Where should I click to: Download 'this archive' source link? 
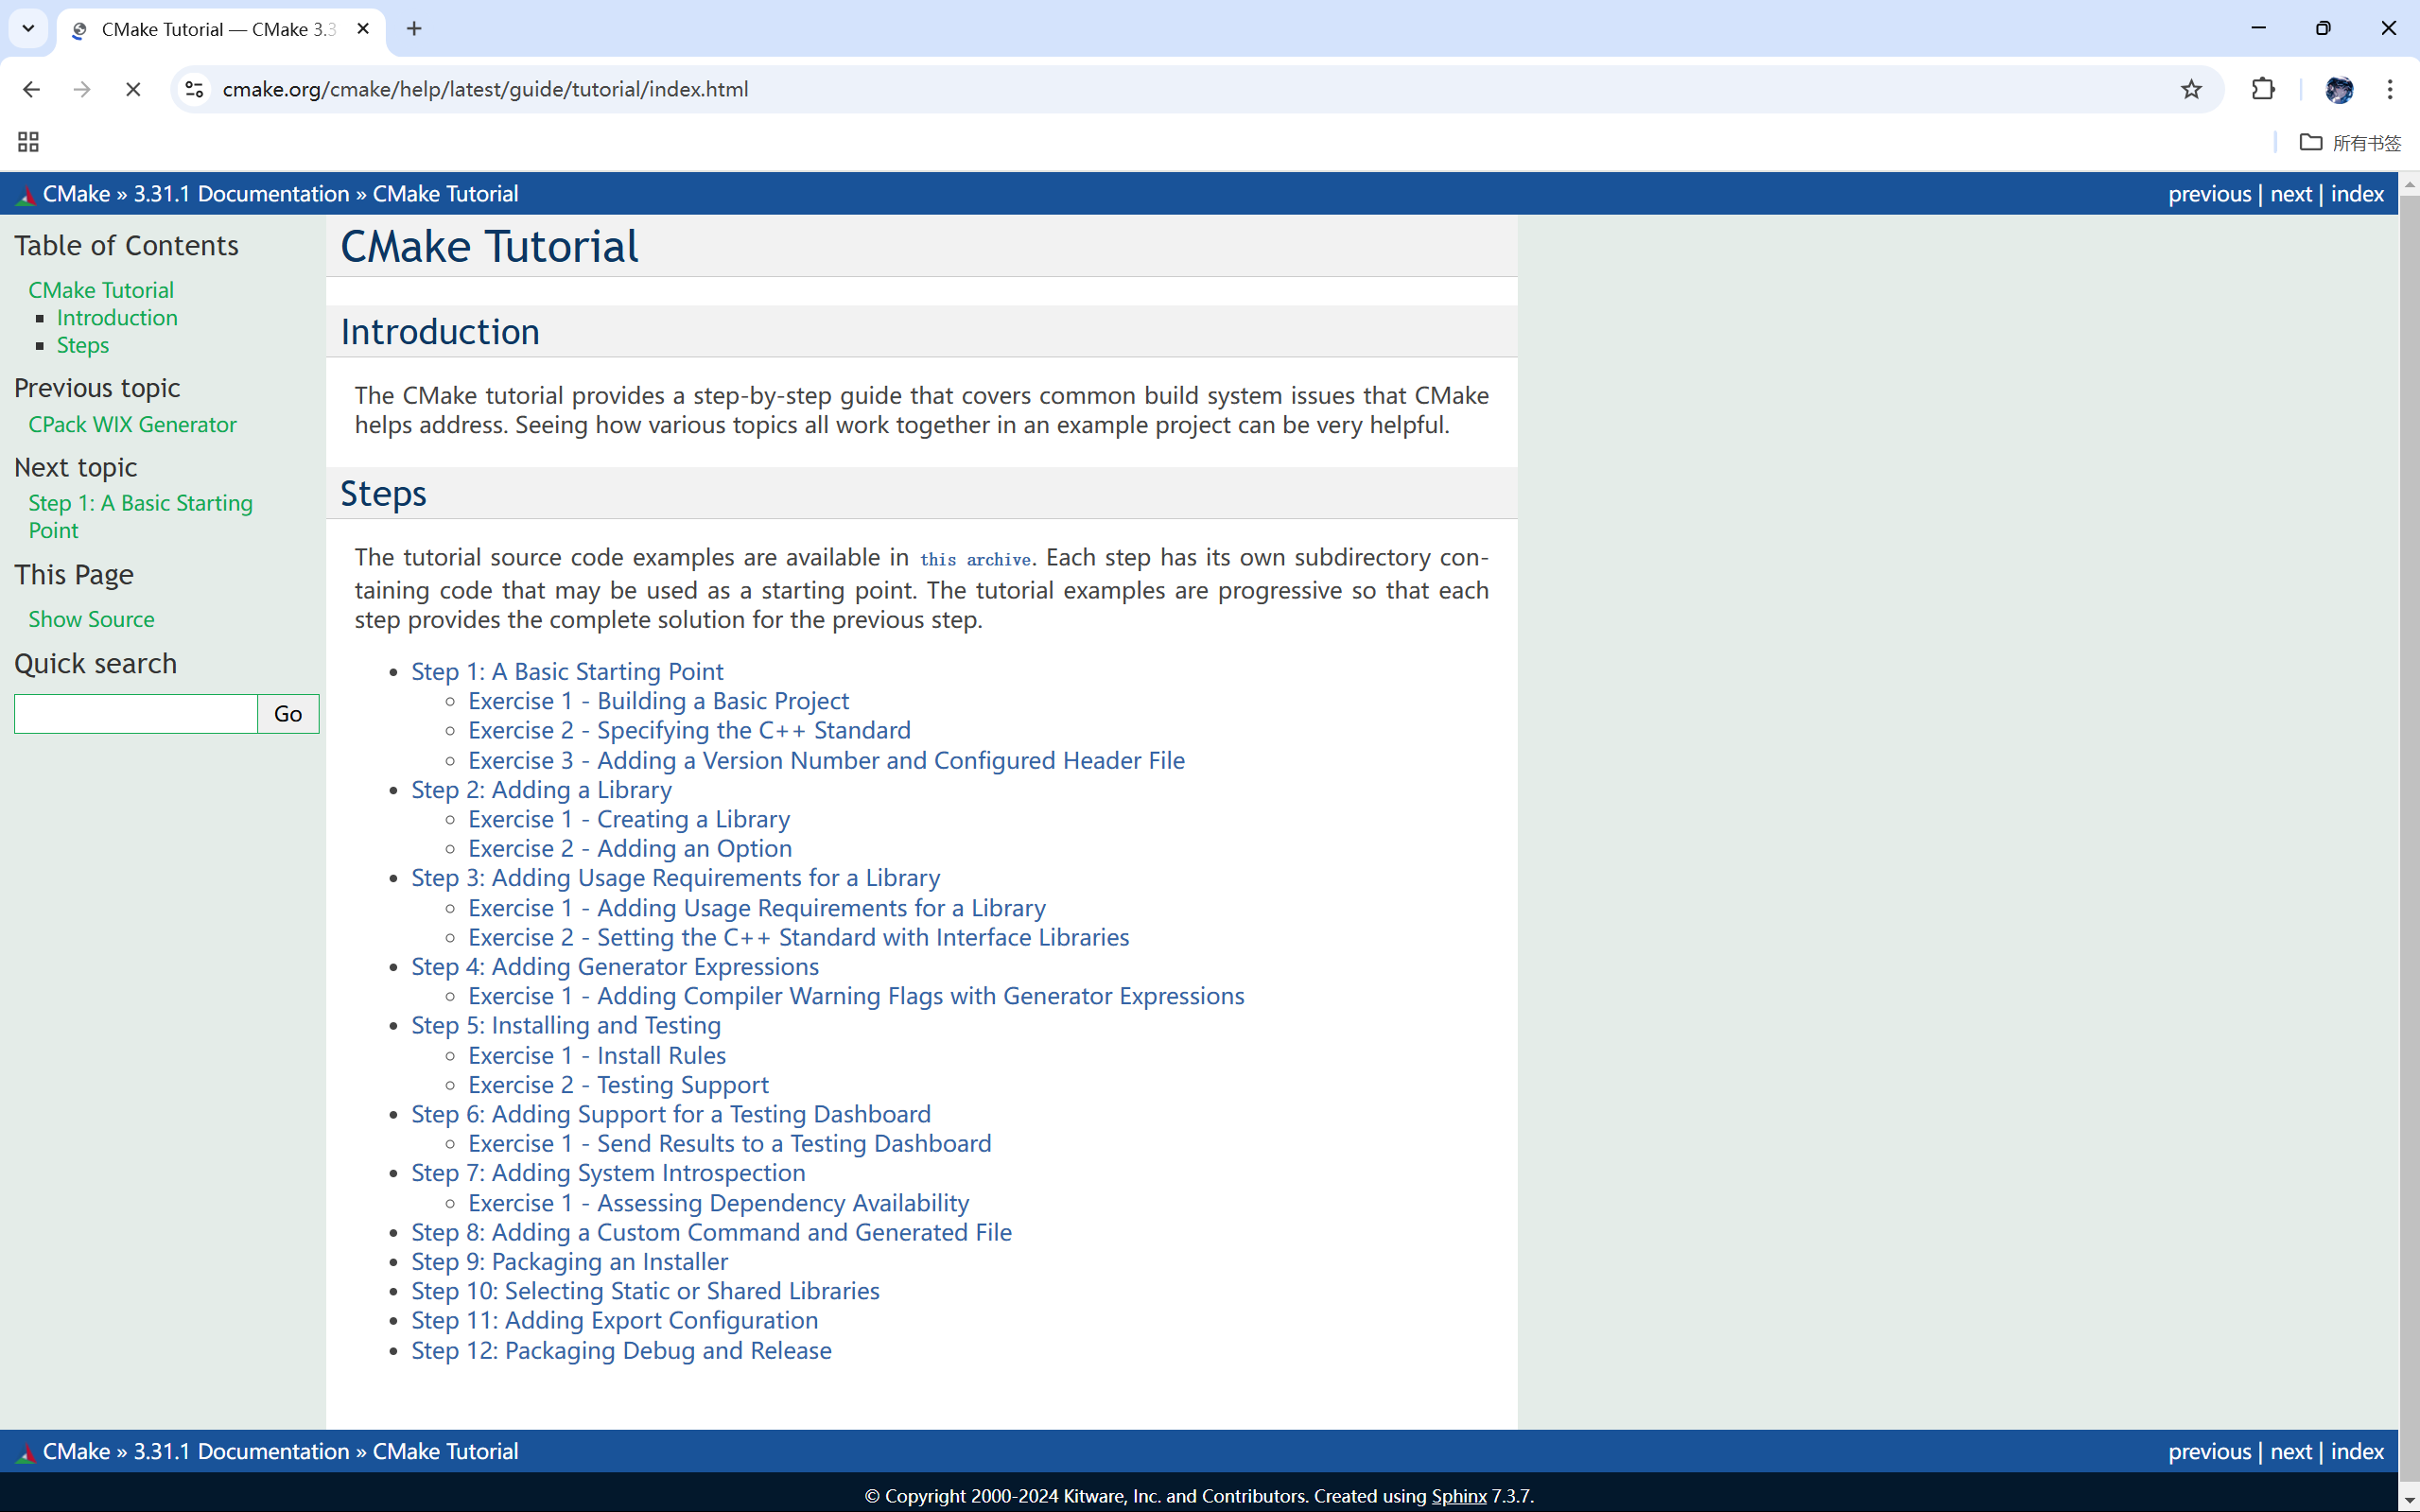coord(975,559)
